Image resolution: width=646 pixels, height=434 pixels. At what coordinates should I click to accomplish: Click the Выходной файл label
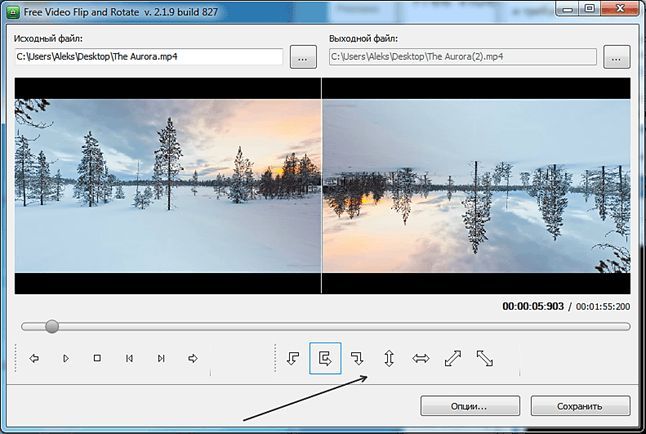[363, 38]
